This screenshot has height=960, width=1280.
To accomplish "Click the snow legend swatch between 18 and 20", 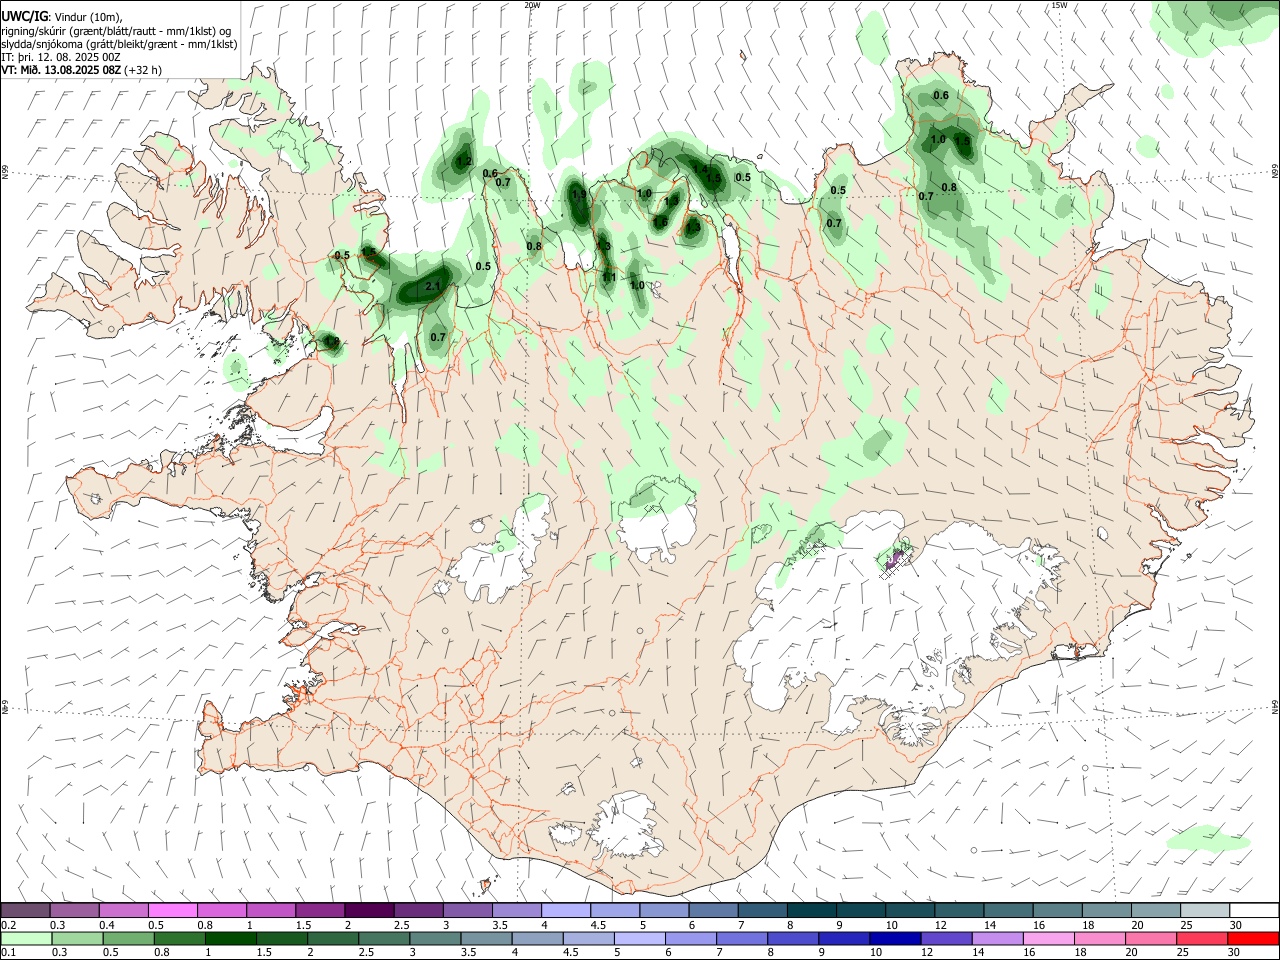I will tap(1105, 911).
